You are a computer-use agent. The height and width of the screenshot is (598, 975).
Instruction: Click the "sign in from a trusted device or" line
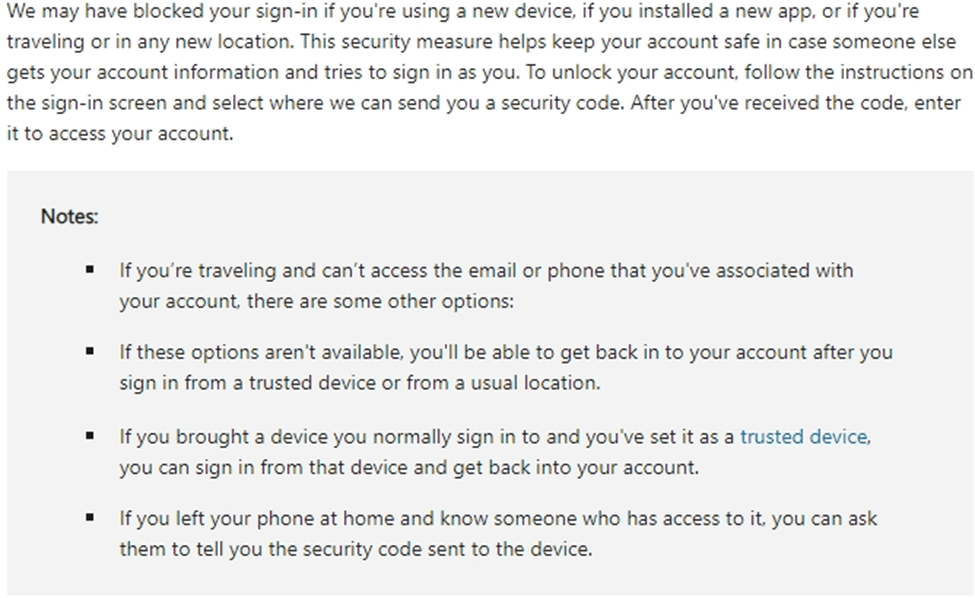(359, 383)
